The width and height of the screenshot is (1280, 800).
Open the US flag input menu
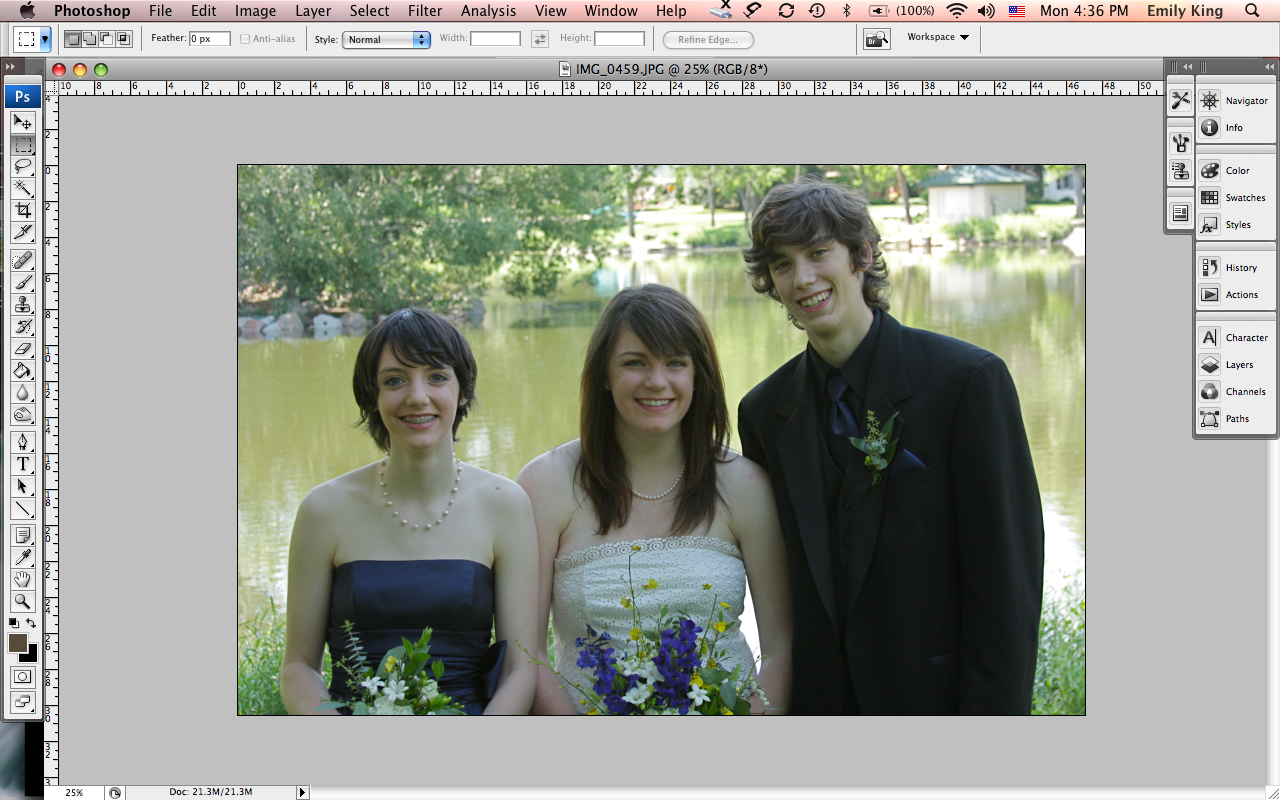1017,11
